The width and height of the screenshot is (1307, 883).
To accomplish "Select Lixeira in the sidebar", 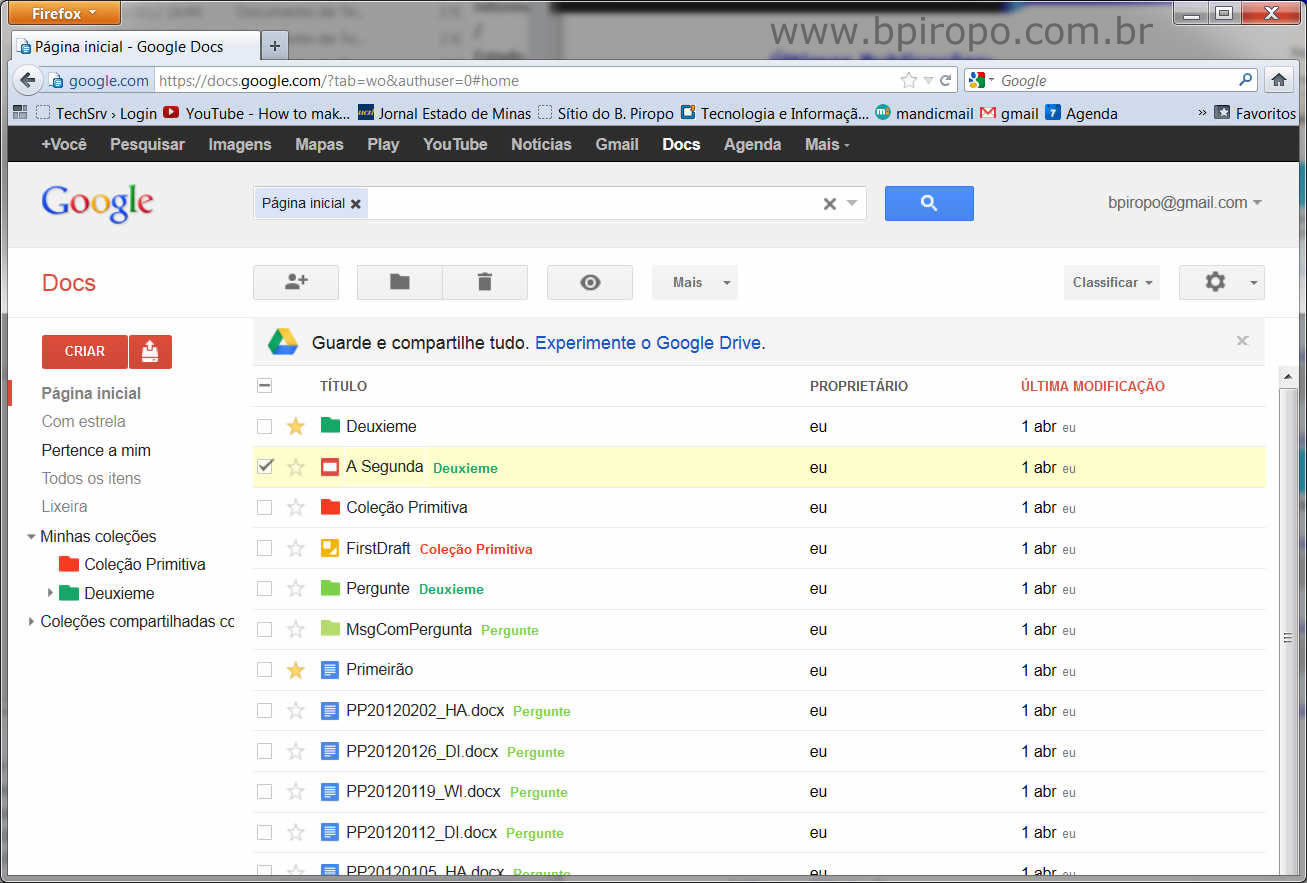I will [65, 507].
